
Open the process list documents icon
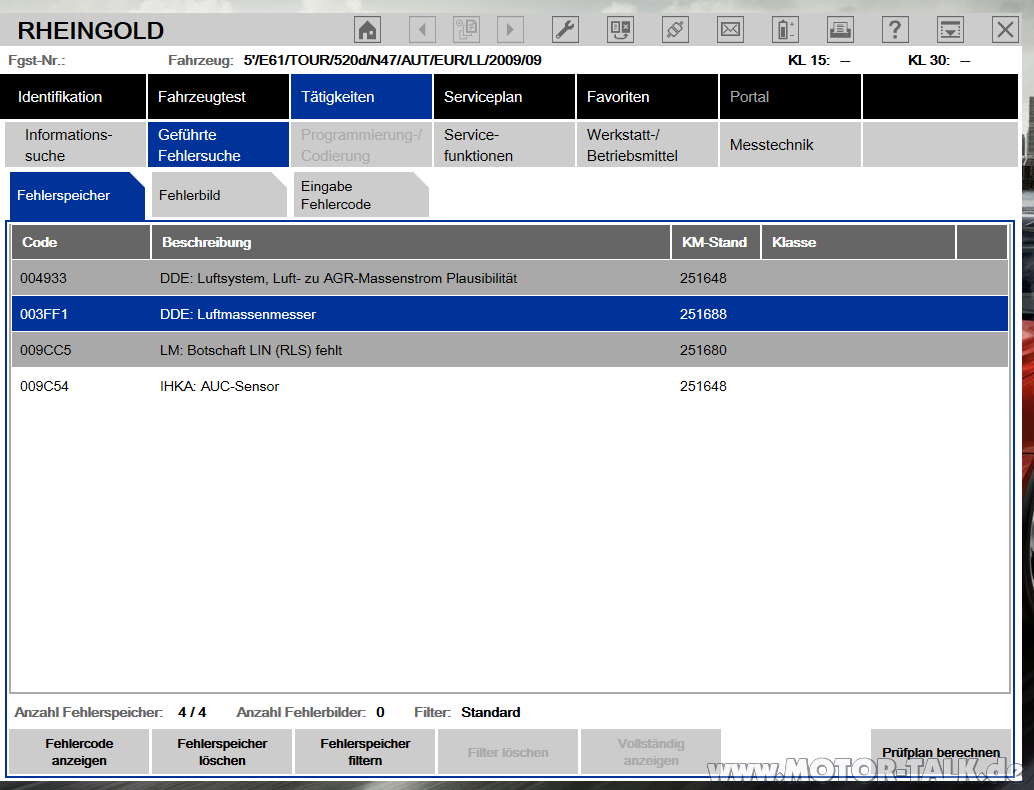[467, 30]
